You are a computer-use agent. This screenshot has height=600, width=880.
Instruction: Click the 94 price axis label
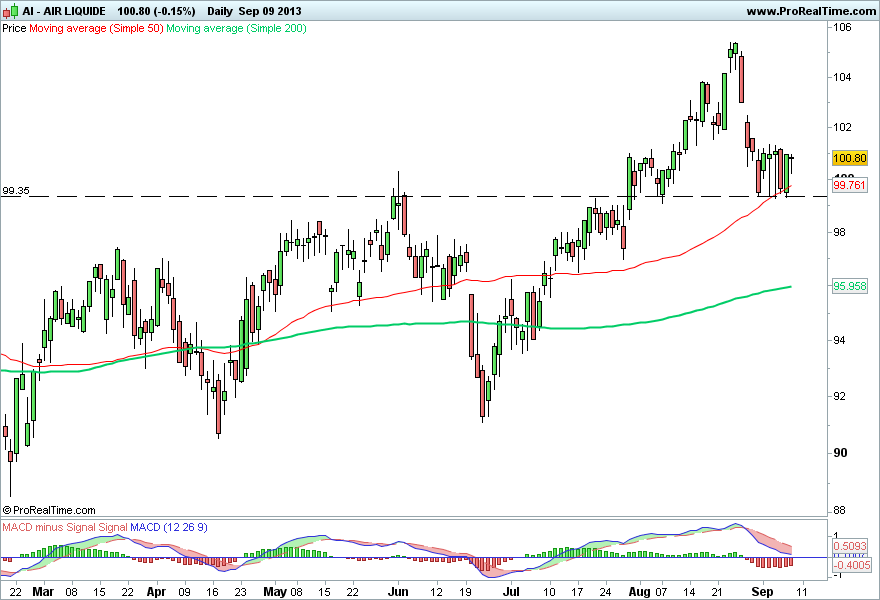(839, 340)
